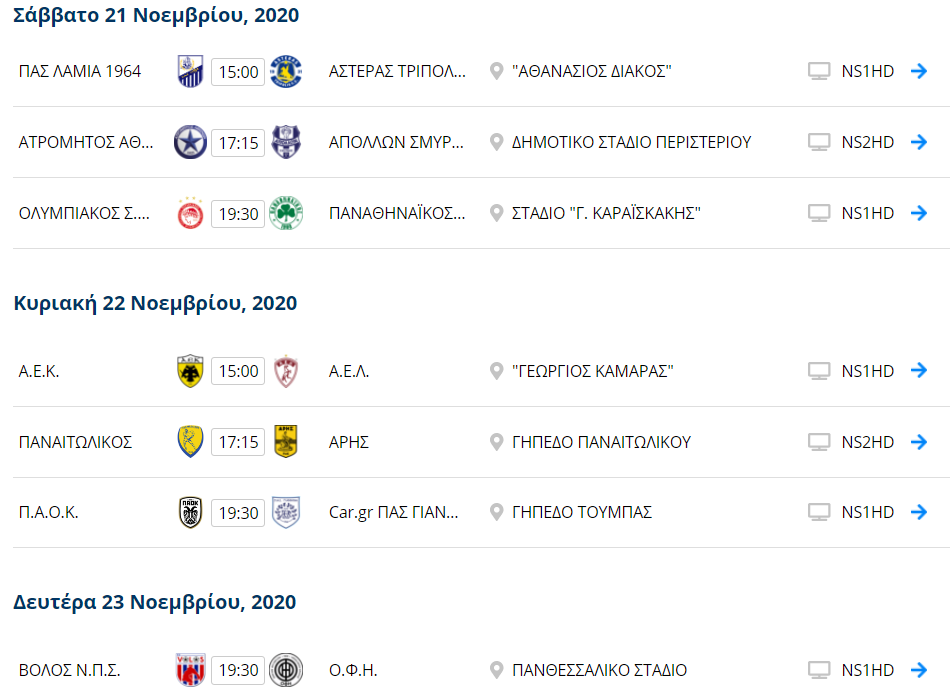
Task: Click TV icon beside NS2HD in Ατρόμητος row
Action: click(819, 142)
